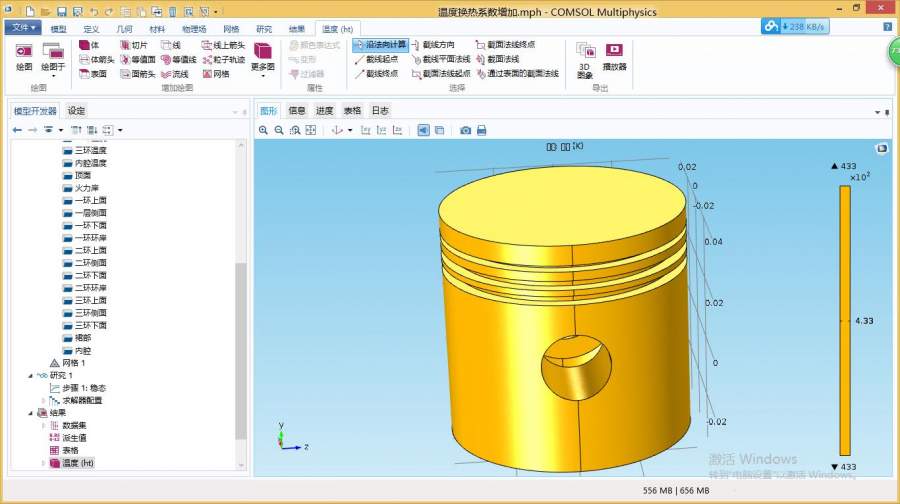Add a 粒子轨迹 particle trajectories plot

[x=223, y=59]
